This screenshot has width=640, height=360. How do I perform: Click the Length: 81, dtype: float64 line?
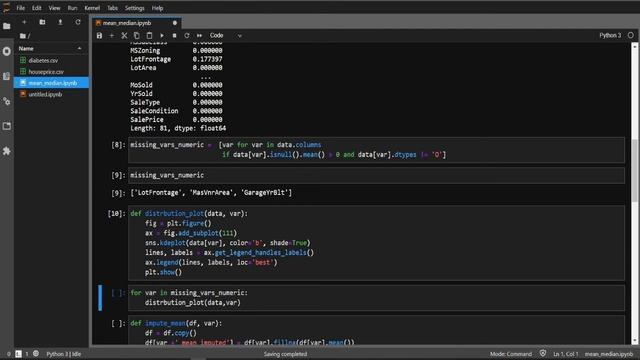click(178, 128)
